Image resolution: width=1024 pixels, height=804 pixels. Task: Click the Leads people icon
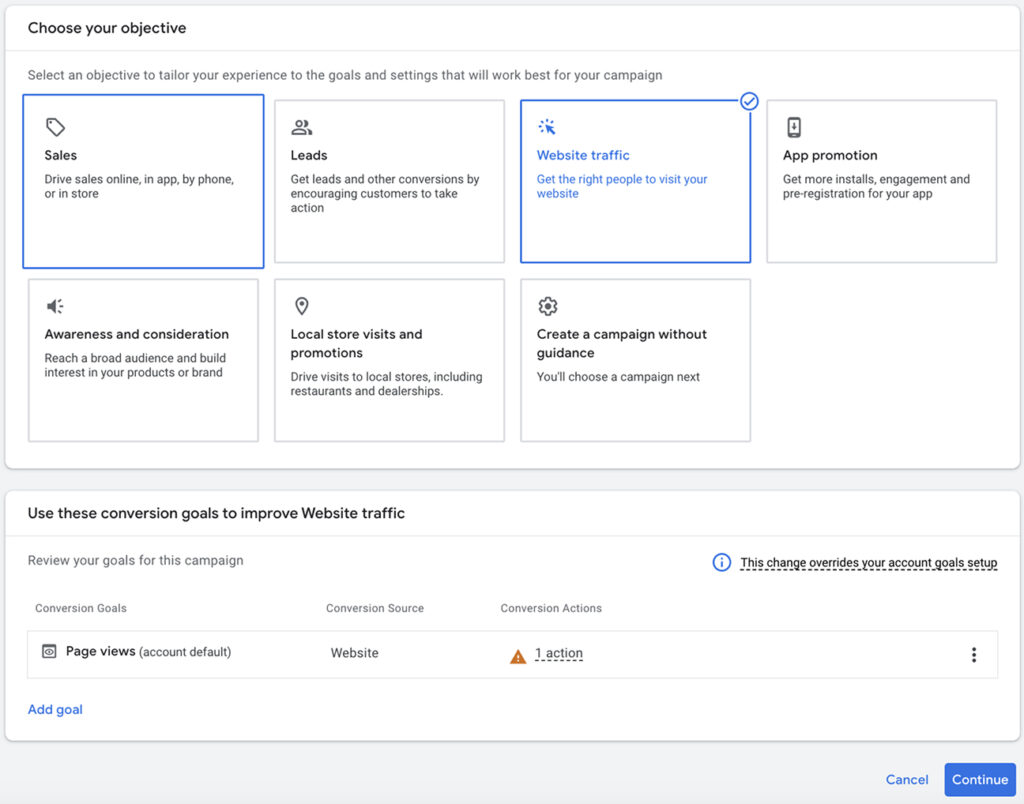tap(301, 127)
